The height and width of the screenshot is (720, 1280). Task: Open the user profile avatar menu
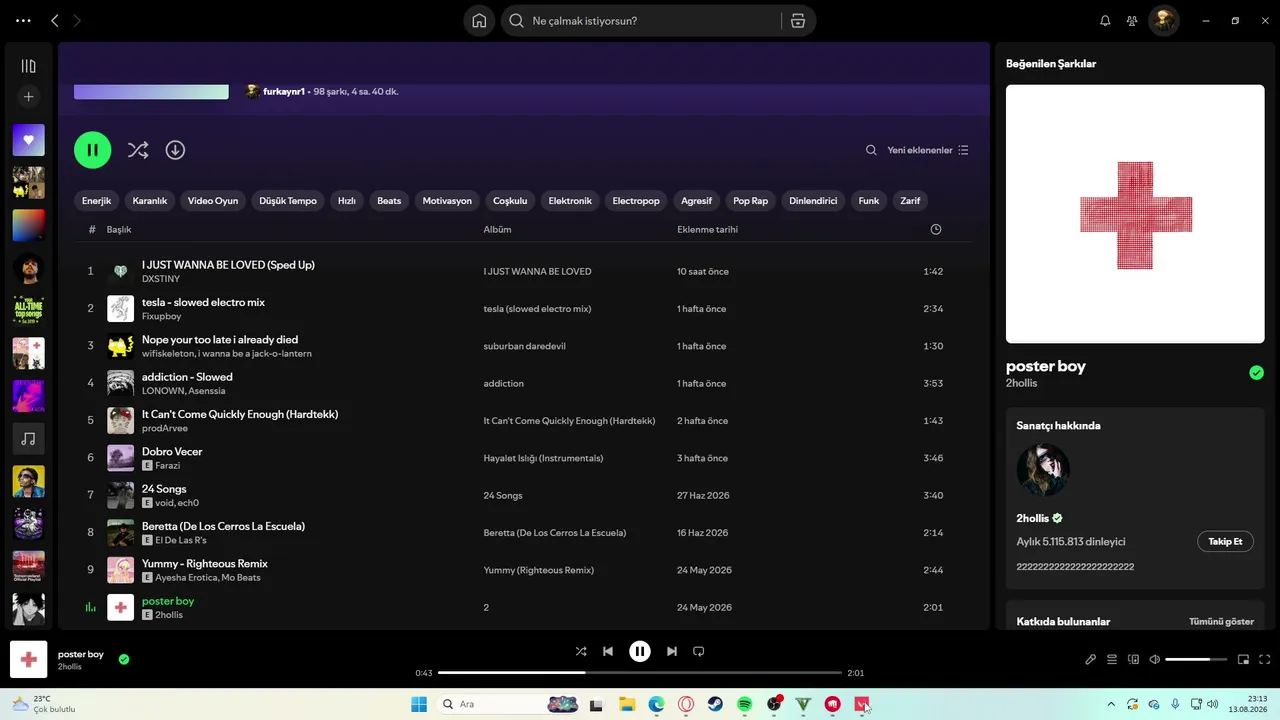tap(1164, 21)
